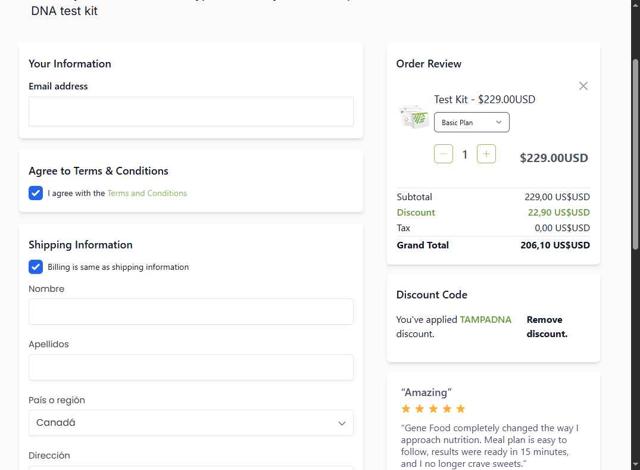Click the Dirección field label
This screenshot has width=640, height=470.
pyautogui.click(x=49, y=455)
